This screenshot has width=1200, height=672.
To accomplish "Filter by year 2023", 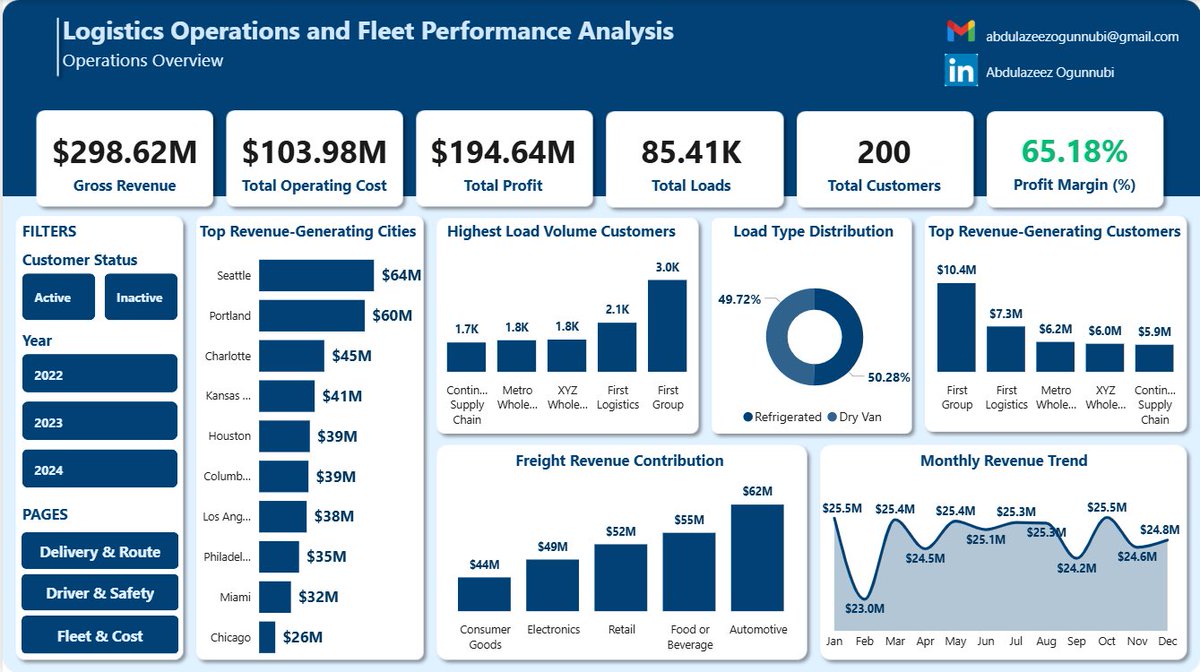I will coord(99,421).
